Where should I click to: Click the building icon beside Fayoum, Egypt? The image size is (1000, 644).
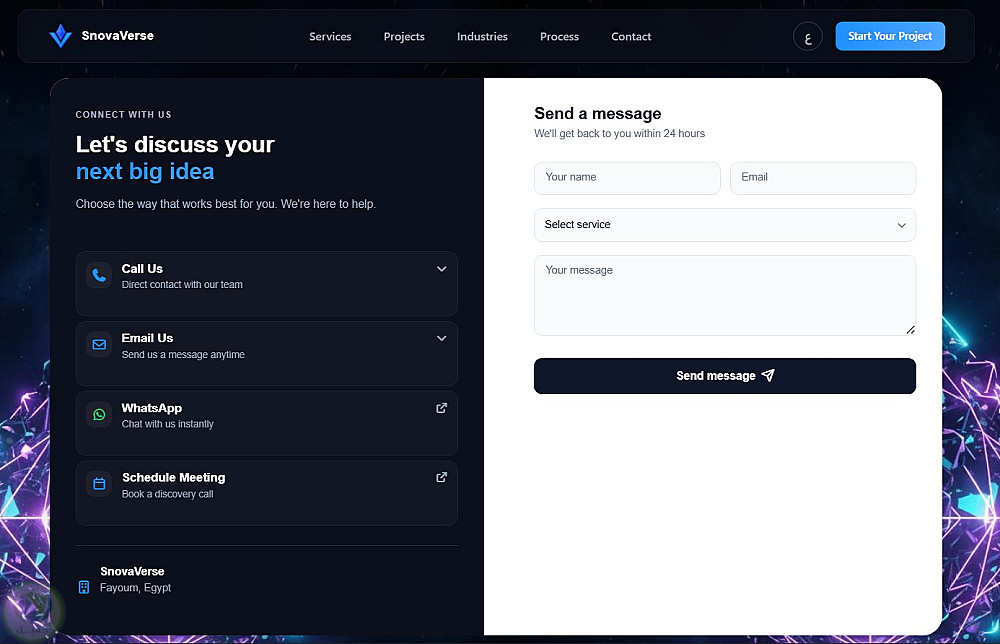pos(84,587)
